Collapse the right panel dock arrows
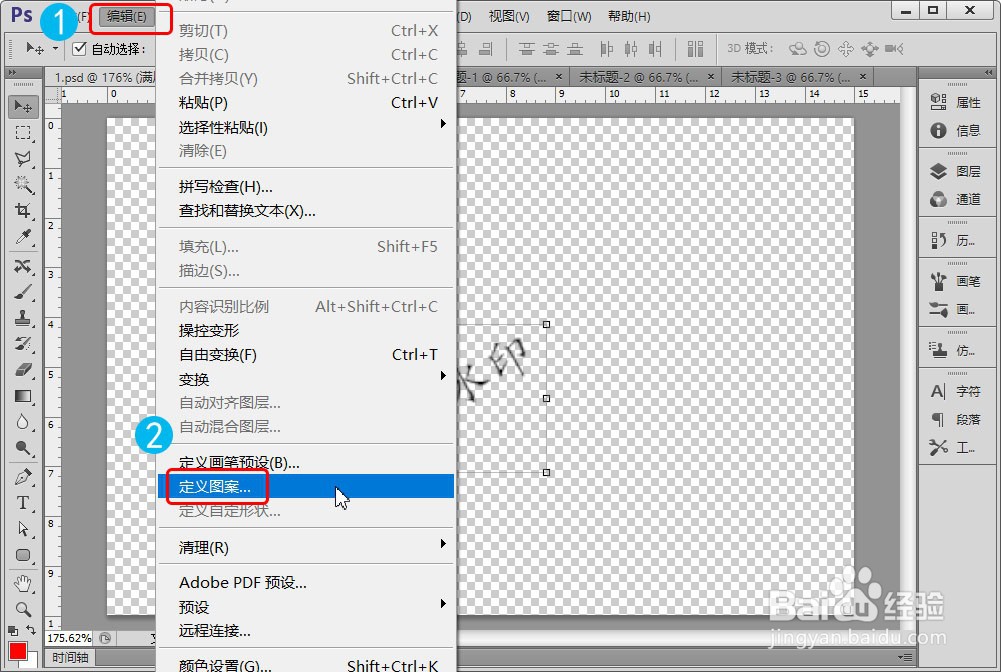 (988, 73)
